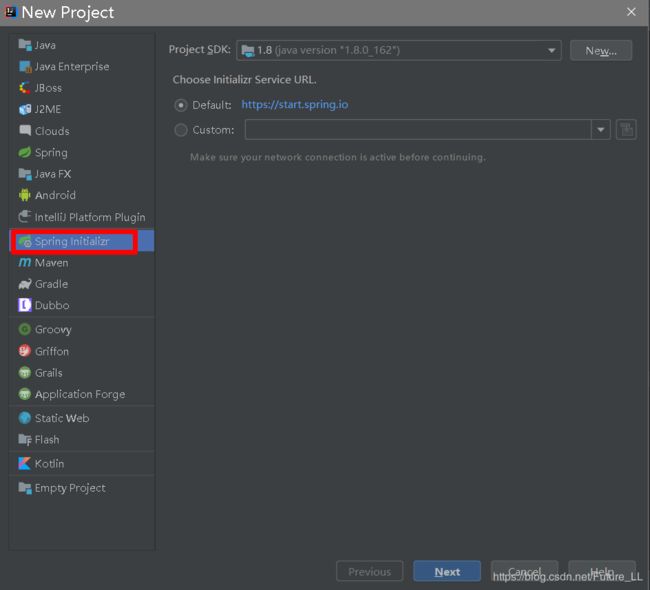Click the Gradle elephant icon
Screen dimensions: 650x590
25,284
